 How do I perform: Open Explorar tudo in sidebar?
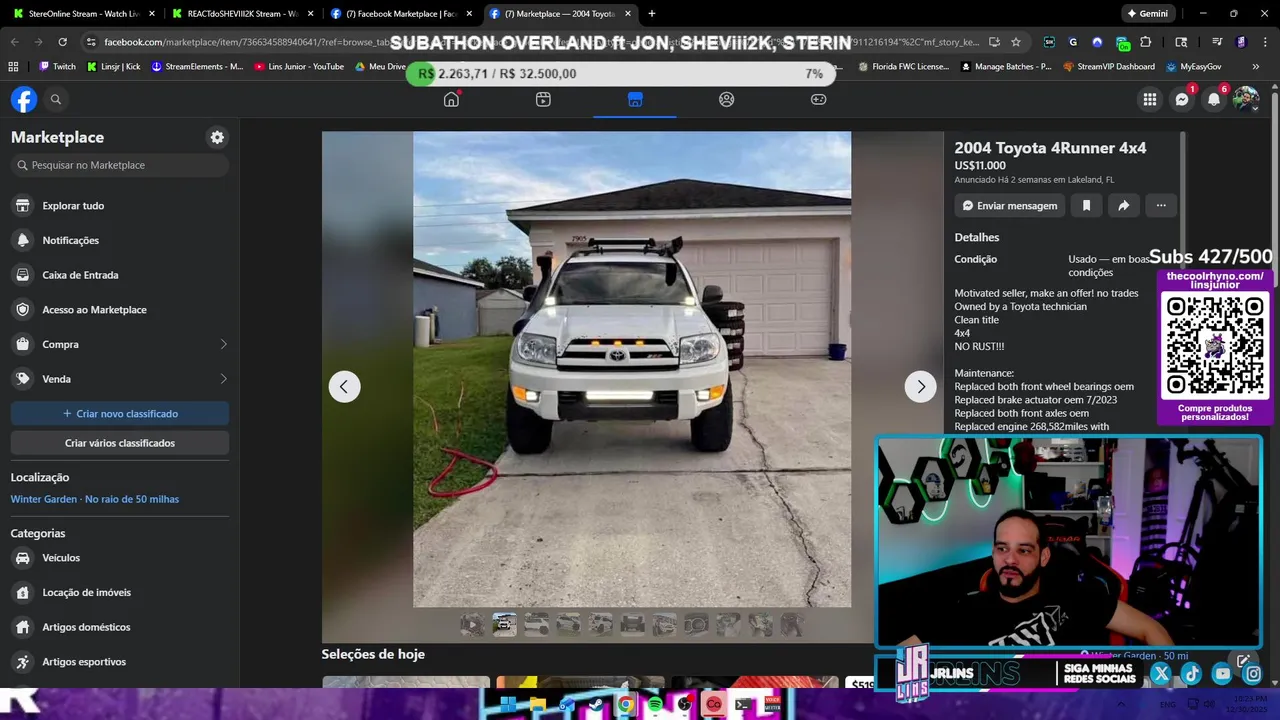(120, 205)
